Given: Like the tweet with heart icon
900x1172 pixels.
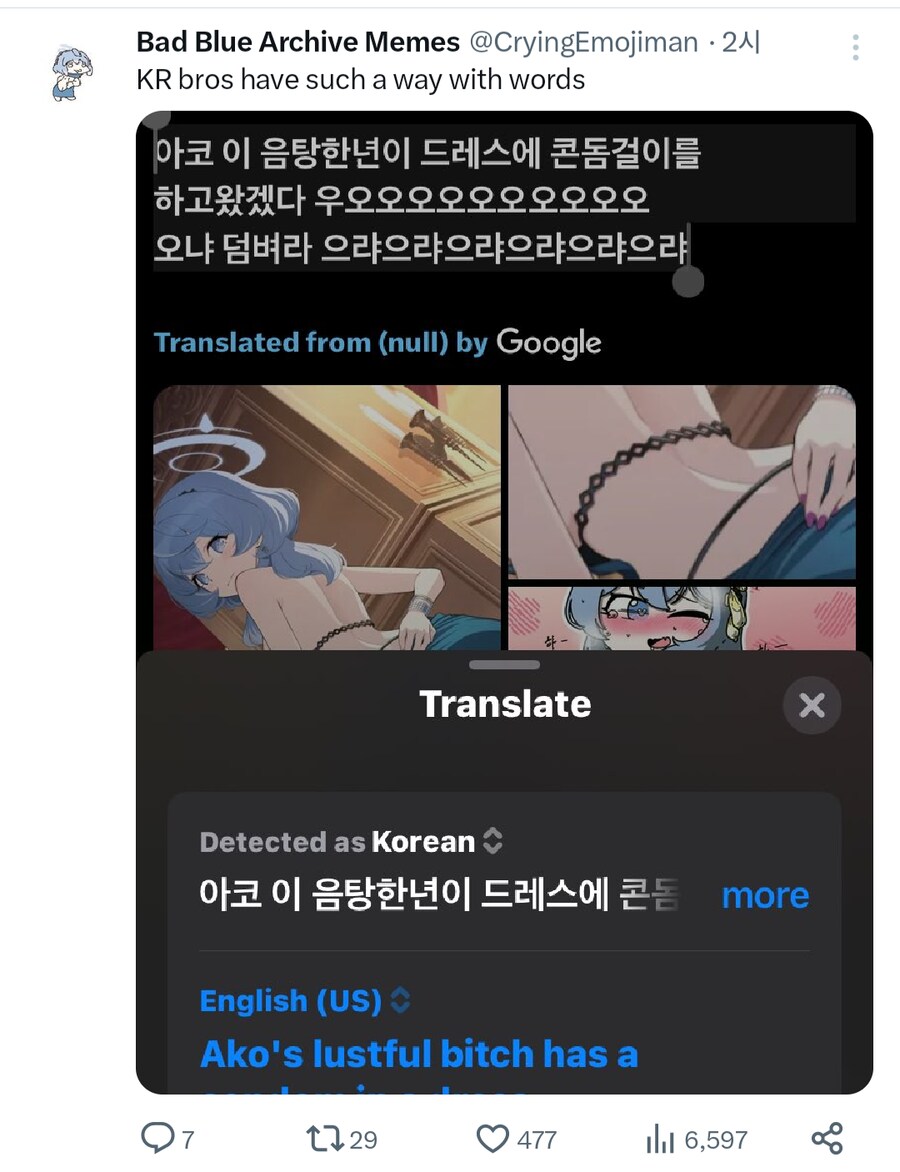Looking at the screenshot, I should 493,1139.
